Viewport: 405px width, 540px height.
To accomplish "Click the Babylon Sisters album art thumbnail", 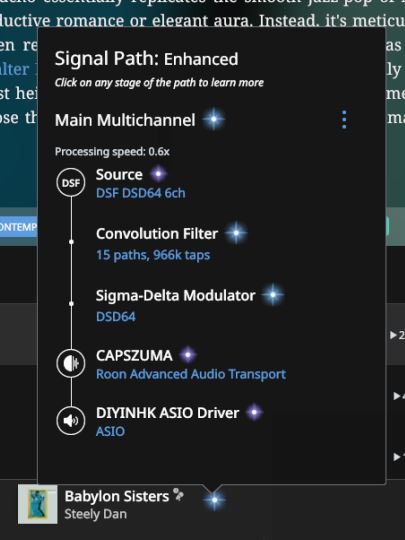I will click(x=38, y=504).
